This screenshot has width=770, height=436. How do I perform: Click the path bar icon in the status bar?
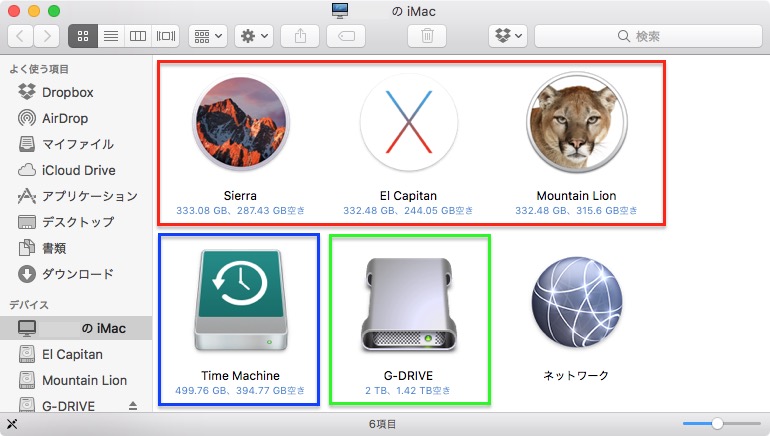click(x=12, y=424)
